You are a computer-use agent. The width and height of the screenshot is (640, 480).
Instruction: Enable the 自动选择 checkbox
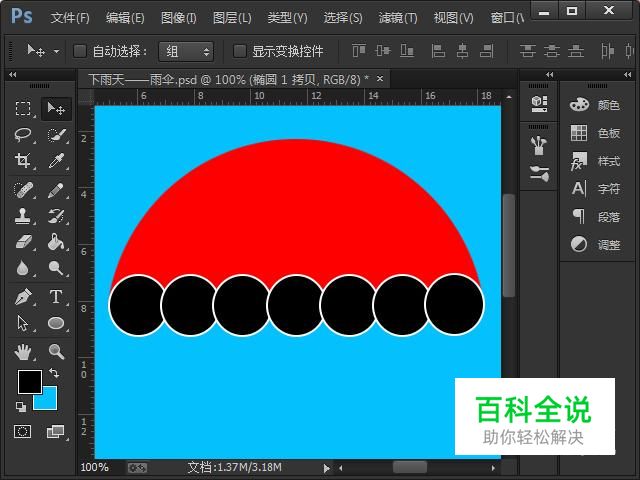(80, 51)
